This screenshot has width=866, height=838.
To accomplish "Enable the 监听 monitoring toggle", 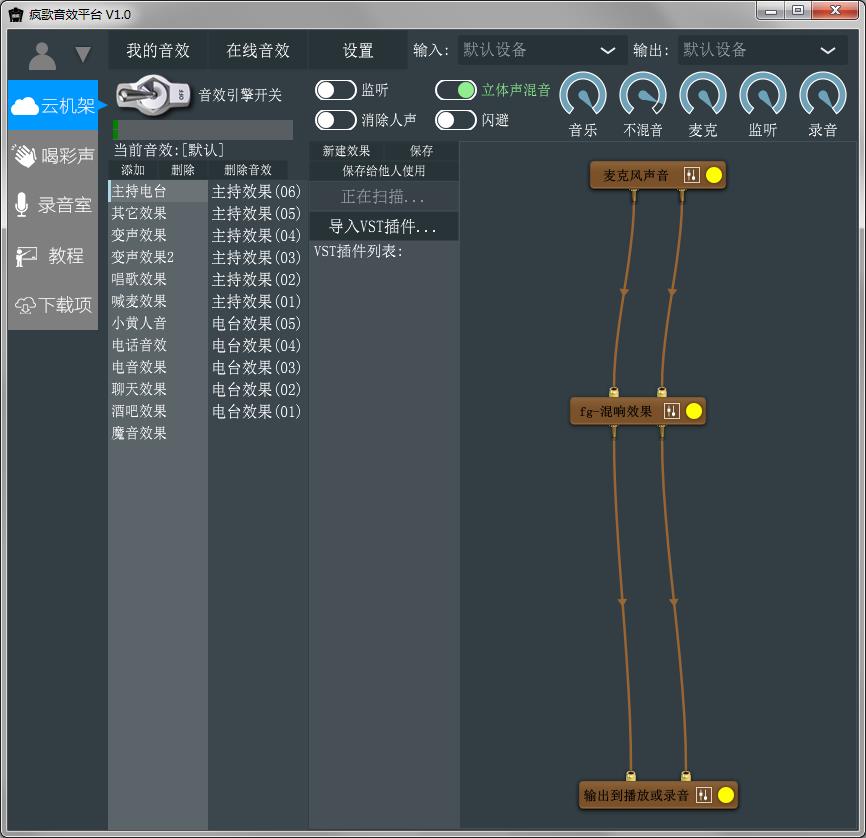I will coord(335,90).
